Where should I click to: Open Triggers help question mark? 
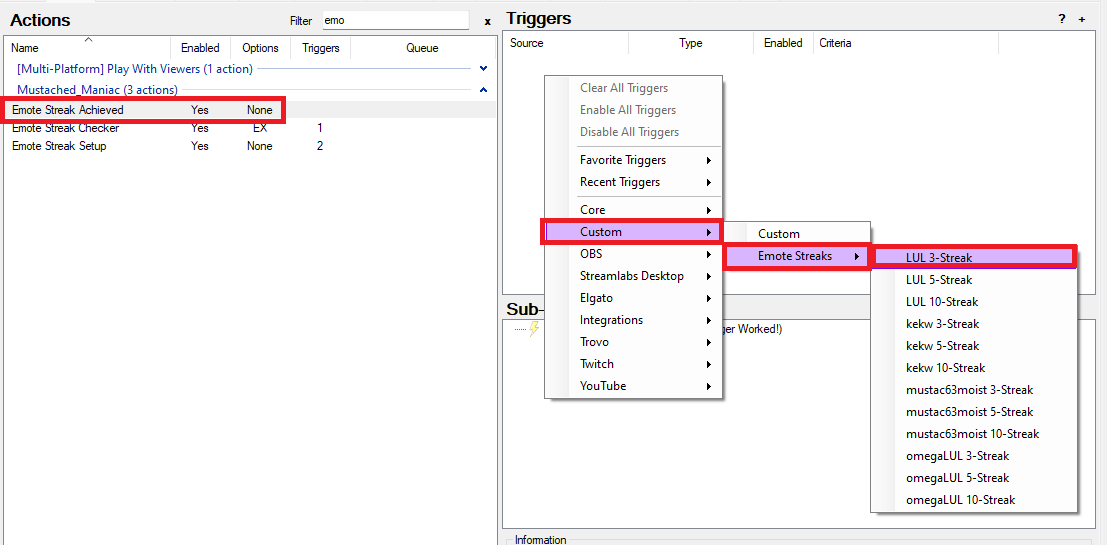(x=1062, y=19)
